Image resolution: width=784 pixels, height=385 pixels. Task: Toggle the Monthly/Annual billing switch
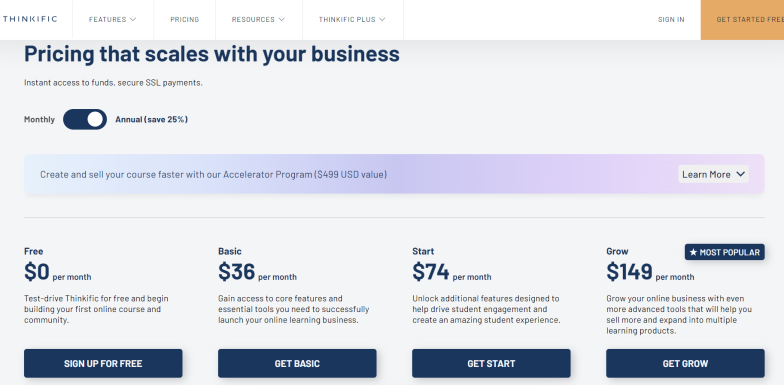coord(85,120)
